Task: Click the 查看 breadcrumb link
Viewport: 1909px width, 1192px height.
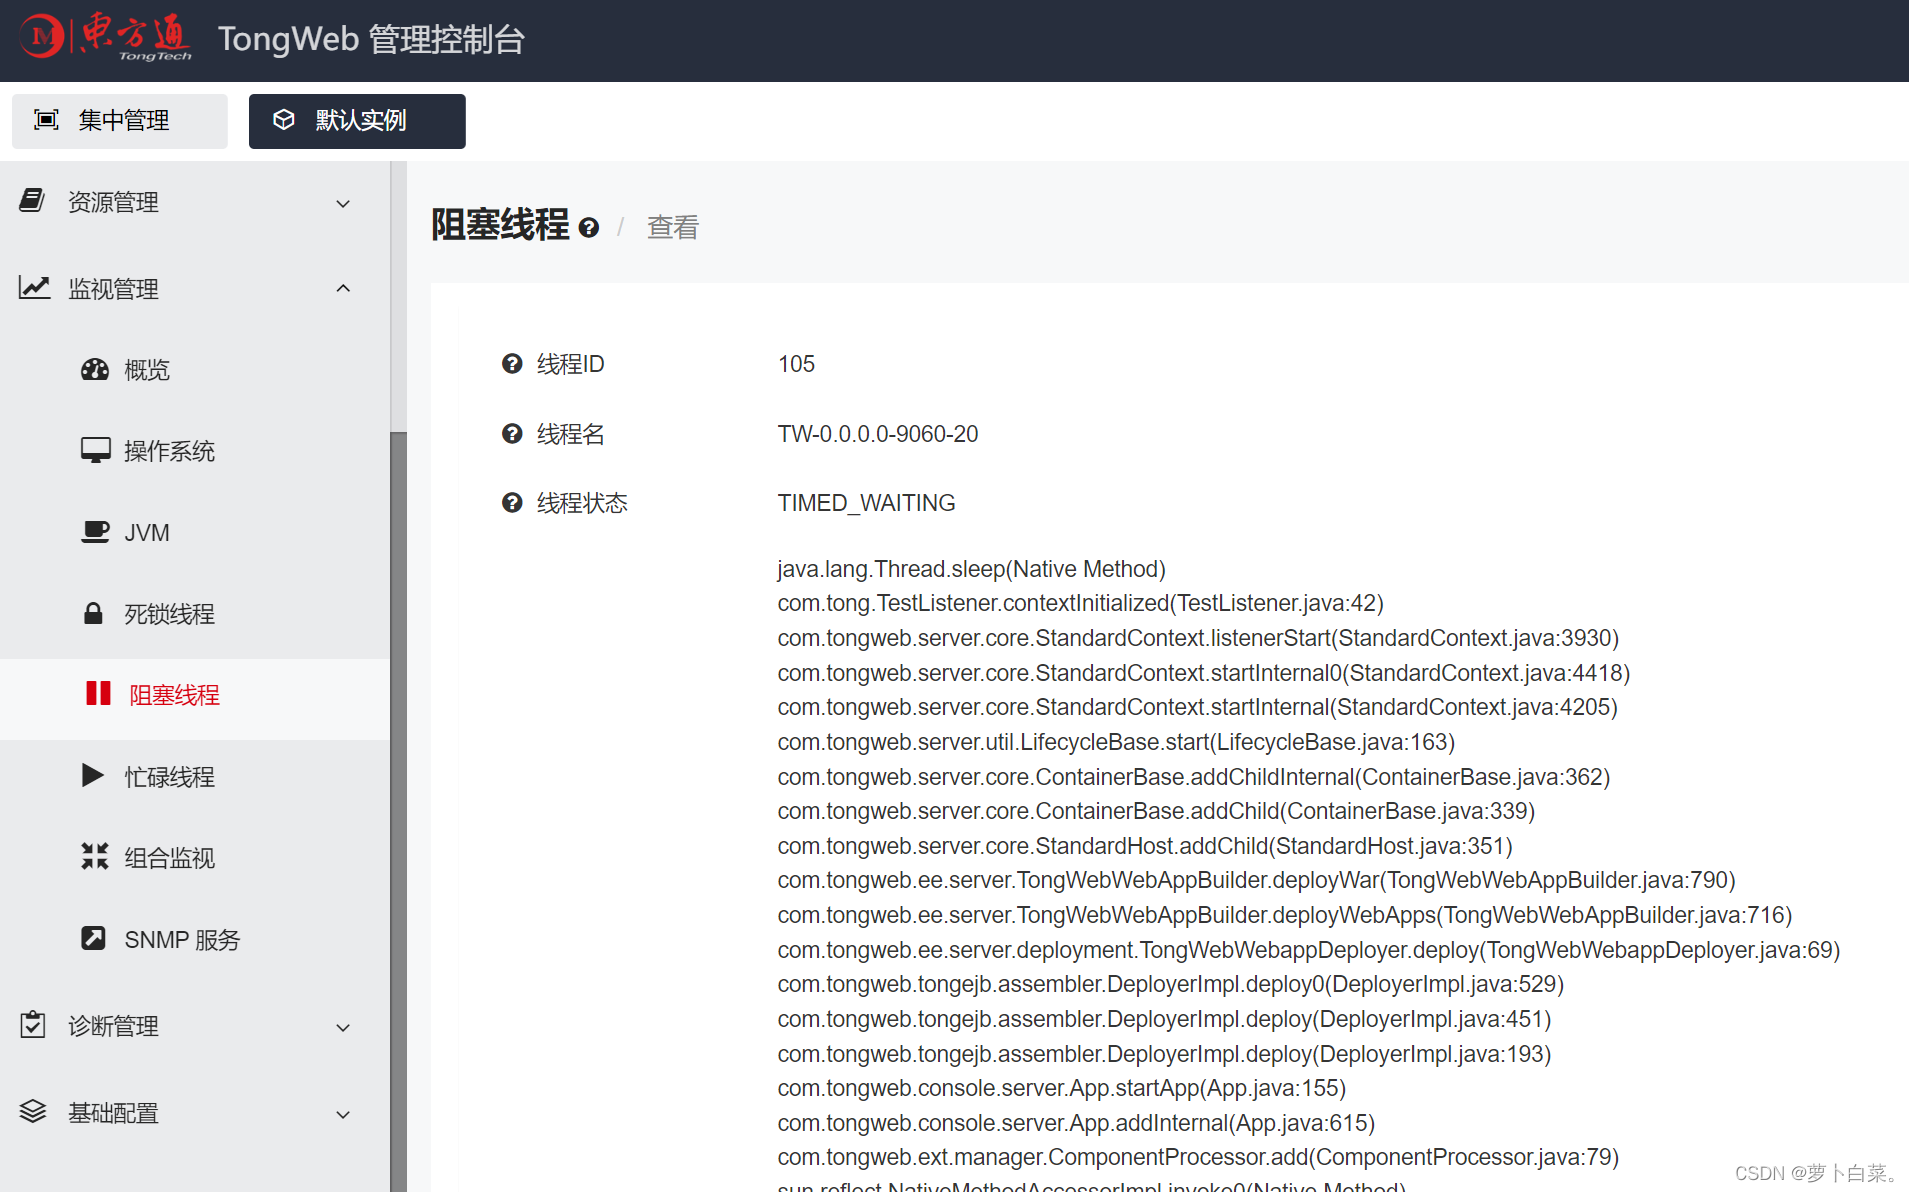Action: [672, 227]
